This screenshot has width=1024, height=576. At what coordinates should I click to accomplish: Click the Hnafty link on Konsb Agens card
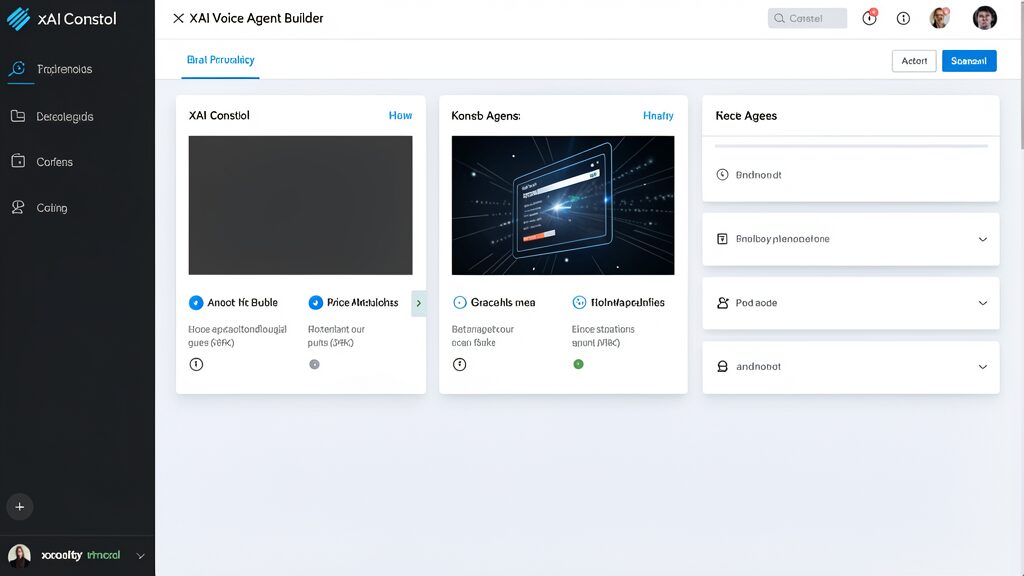[x=658, y=116]
